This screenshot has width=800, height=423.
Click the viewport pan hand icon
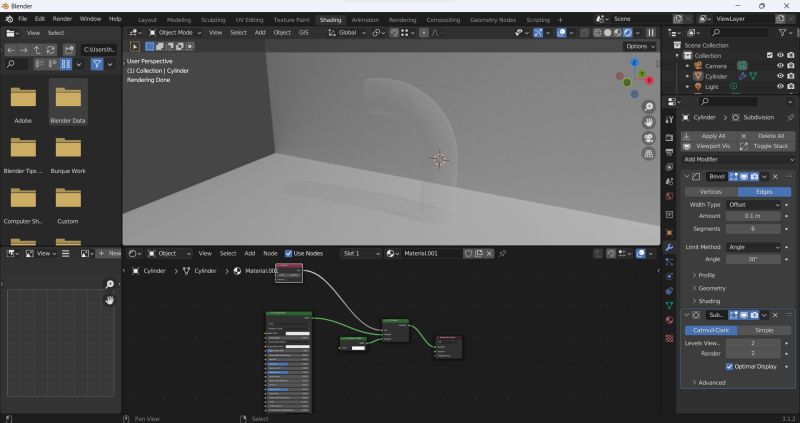click(648, 122)
